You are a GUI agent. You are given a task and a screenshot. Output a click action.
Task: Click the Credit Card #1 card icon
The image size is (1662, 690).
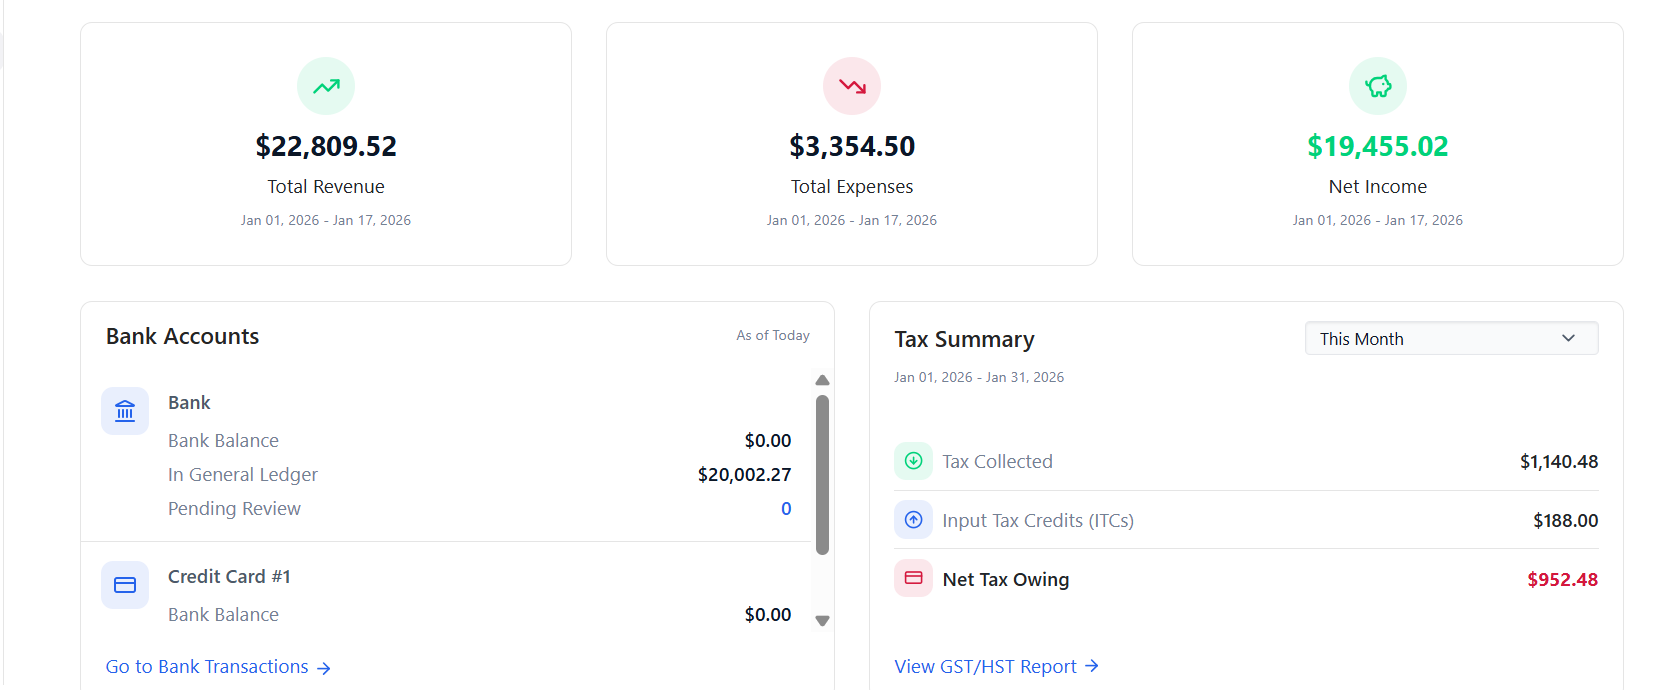(125, 585)
